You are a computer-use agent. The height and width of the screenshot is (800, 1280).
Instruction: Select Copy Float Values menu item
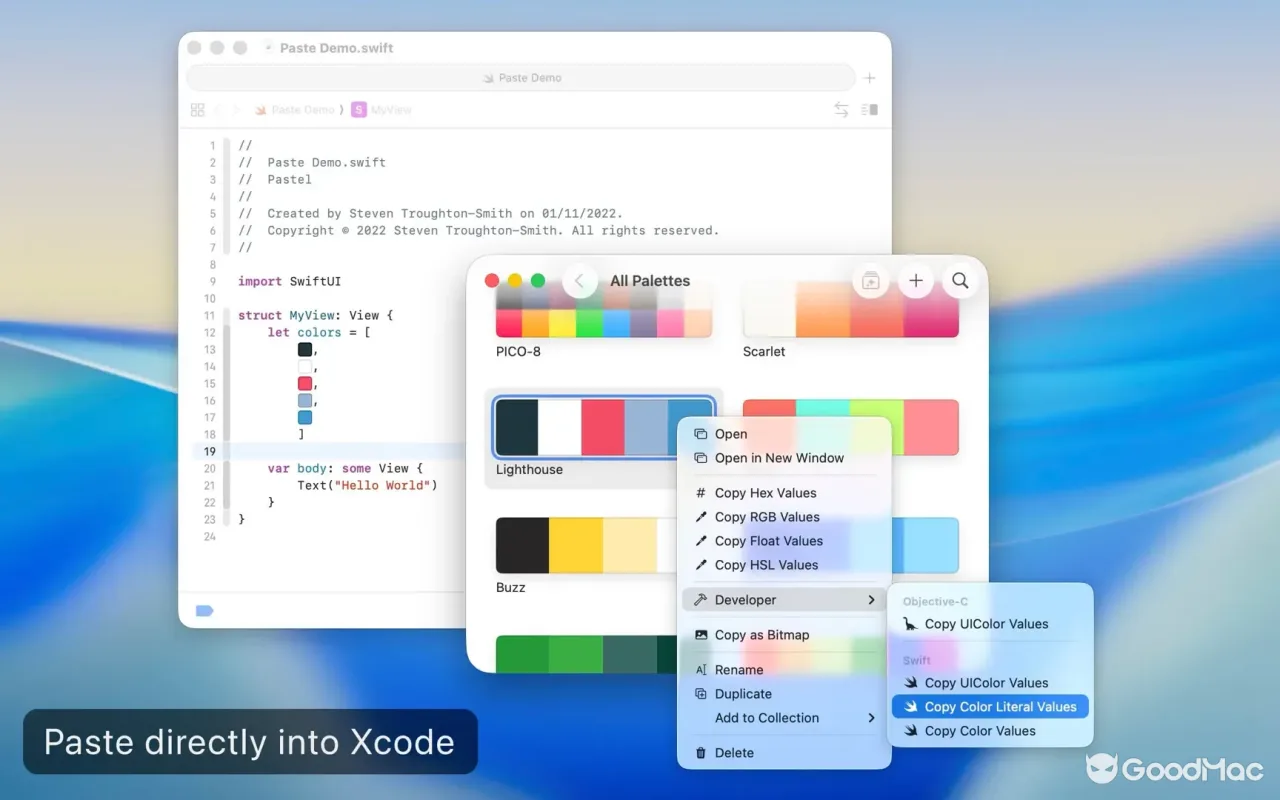784,541
